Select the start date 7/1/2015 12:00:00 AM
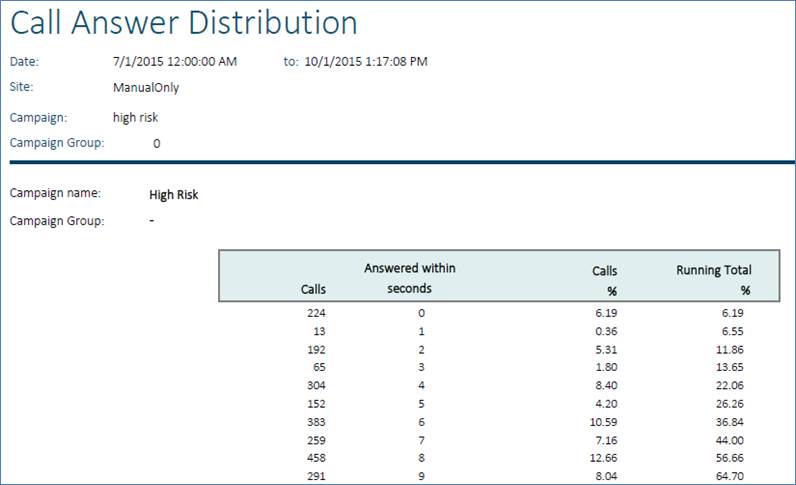 click(175, 62)
